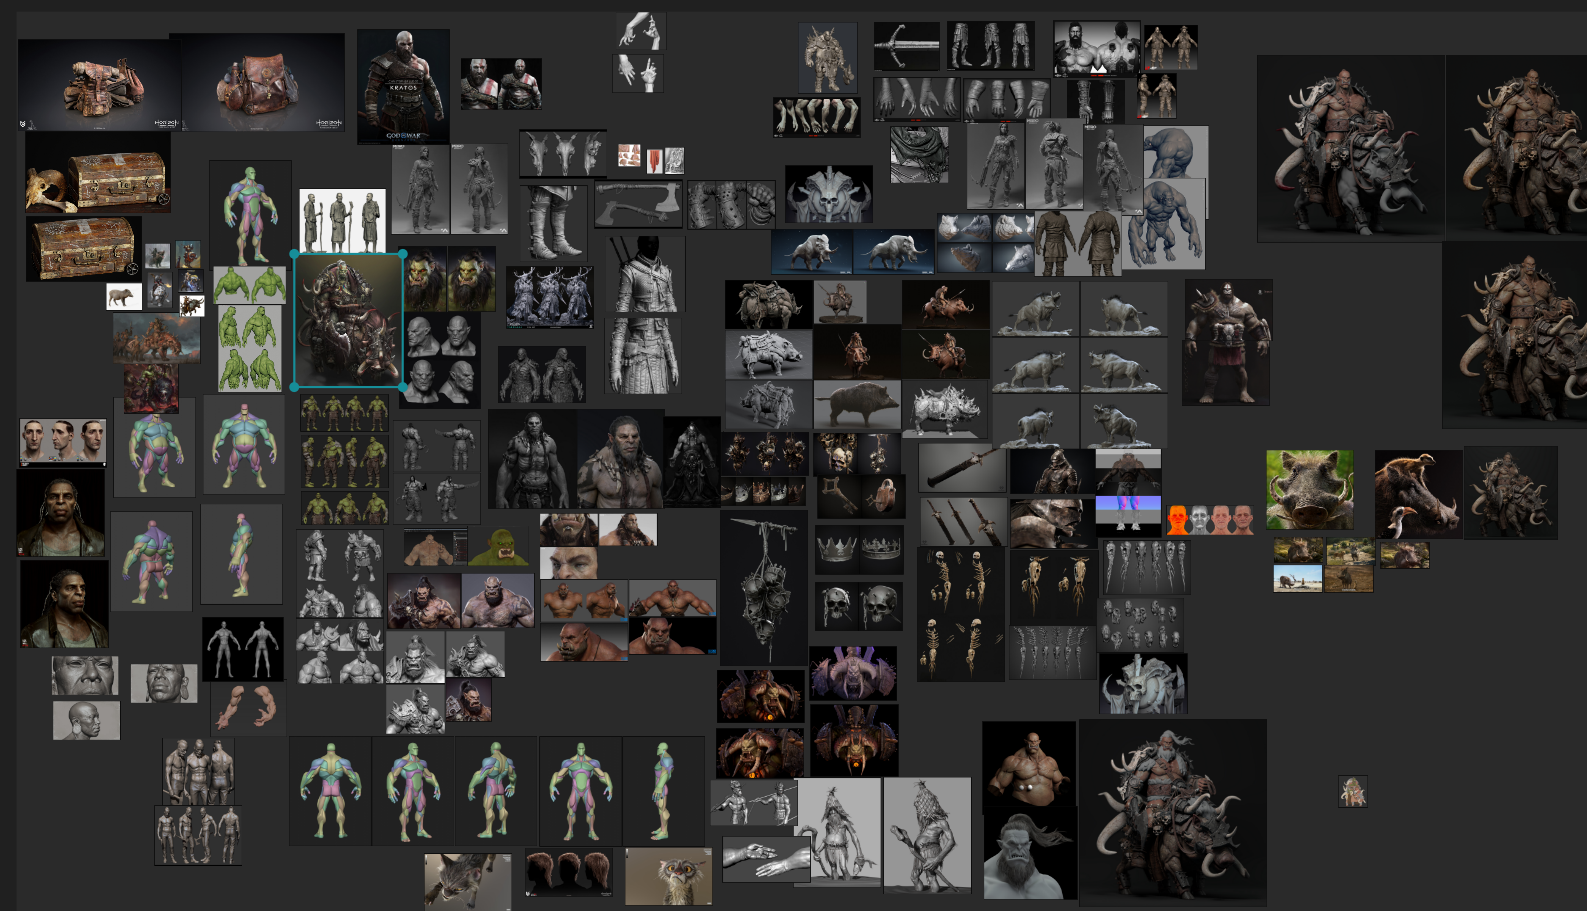Select the two-axes gray model image
This screenshot has height=911, width=1587.
(638, 204)
